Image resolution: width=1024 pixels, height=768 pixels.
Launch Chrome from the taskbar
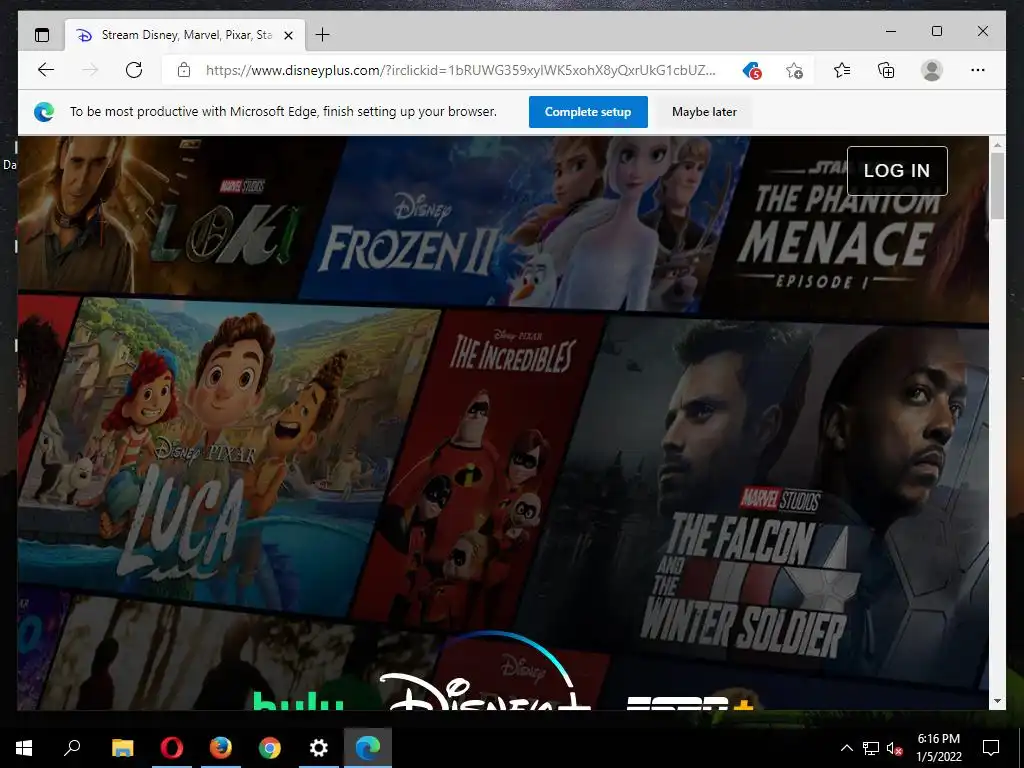(270, 747)
